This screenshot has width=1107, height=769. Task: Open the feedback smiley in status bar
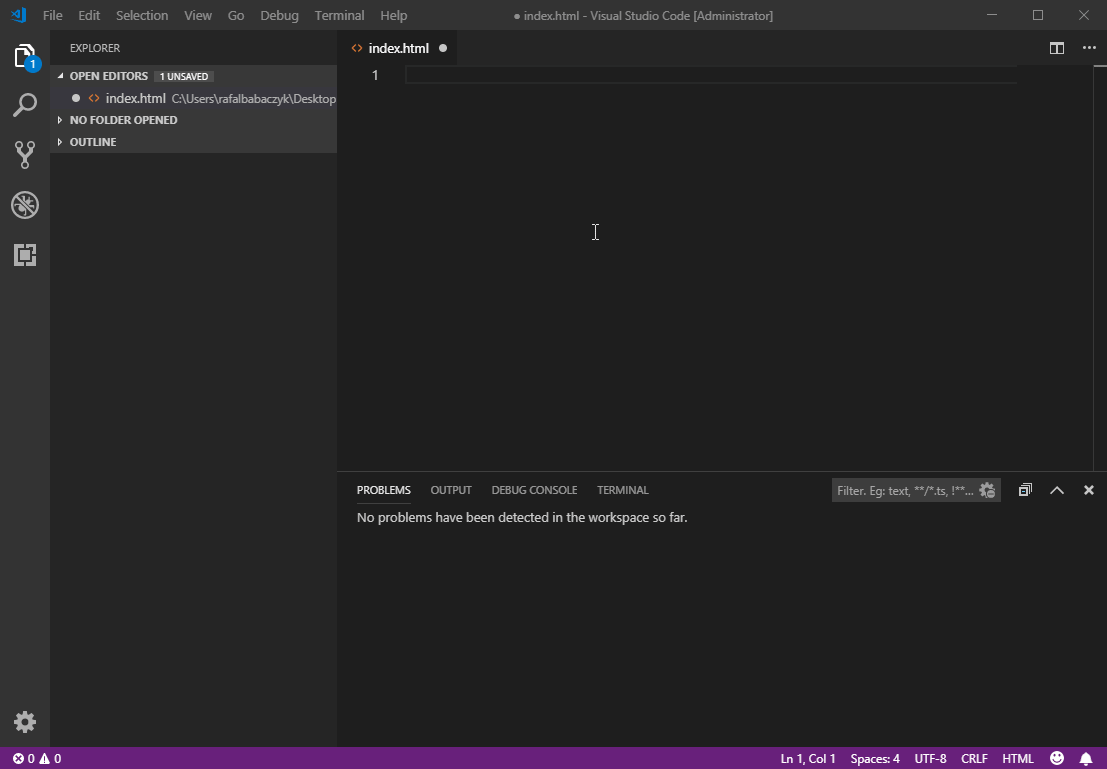1057,758
